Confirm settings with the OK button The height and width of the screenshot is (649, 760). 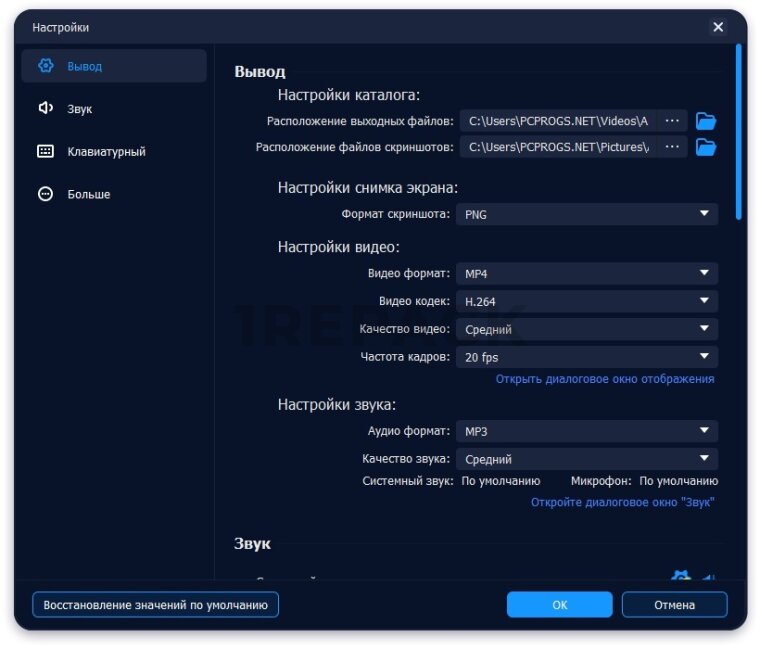coord(559,604)
